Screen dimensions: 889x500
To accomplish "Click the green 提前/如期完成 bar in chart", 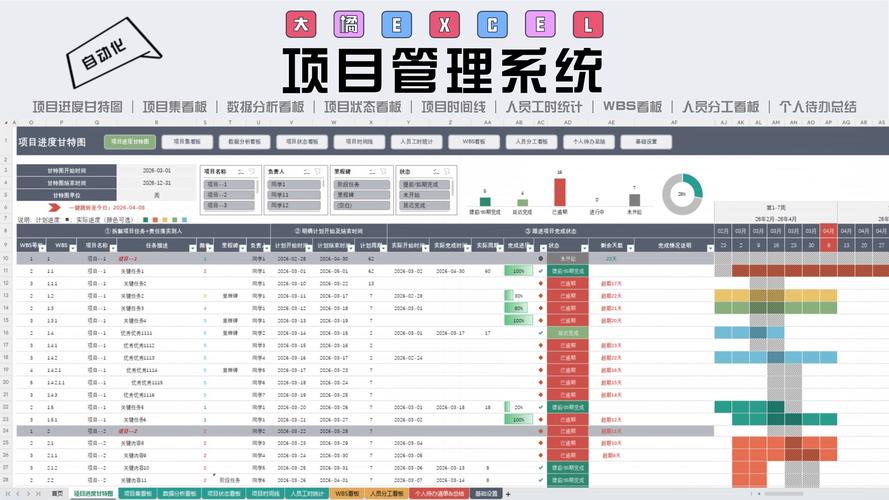I will coord(485,202).
